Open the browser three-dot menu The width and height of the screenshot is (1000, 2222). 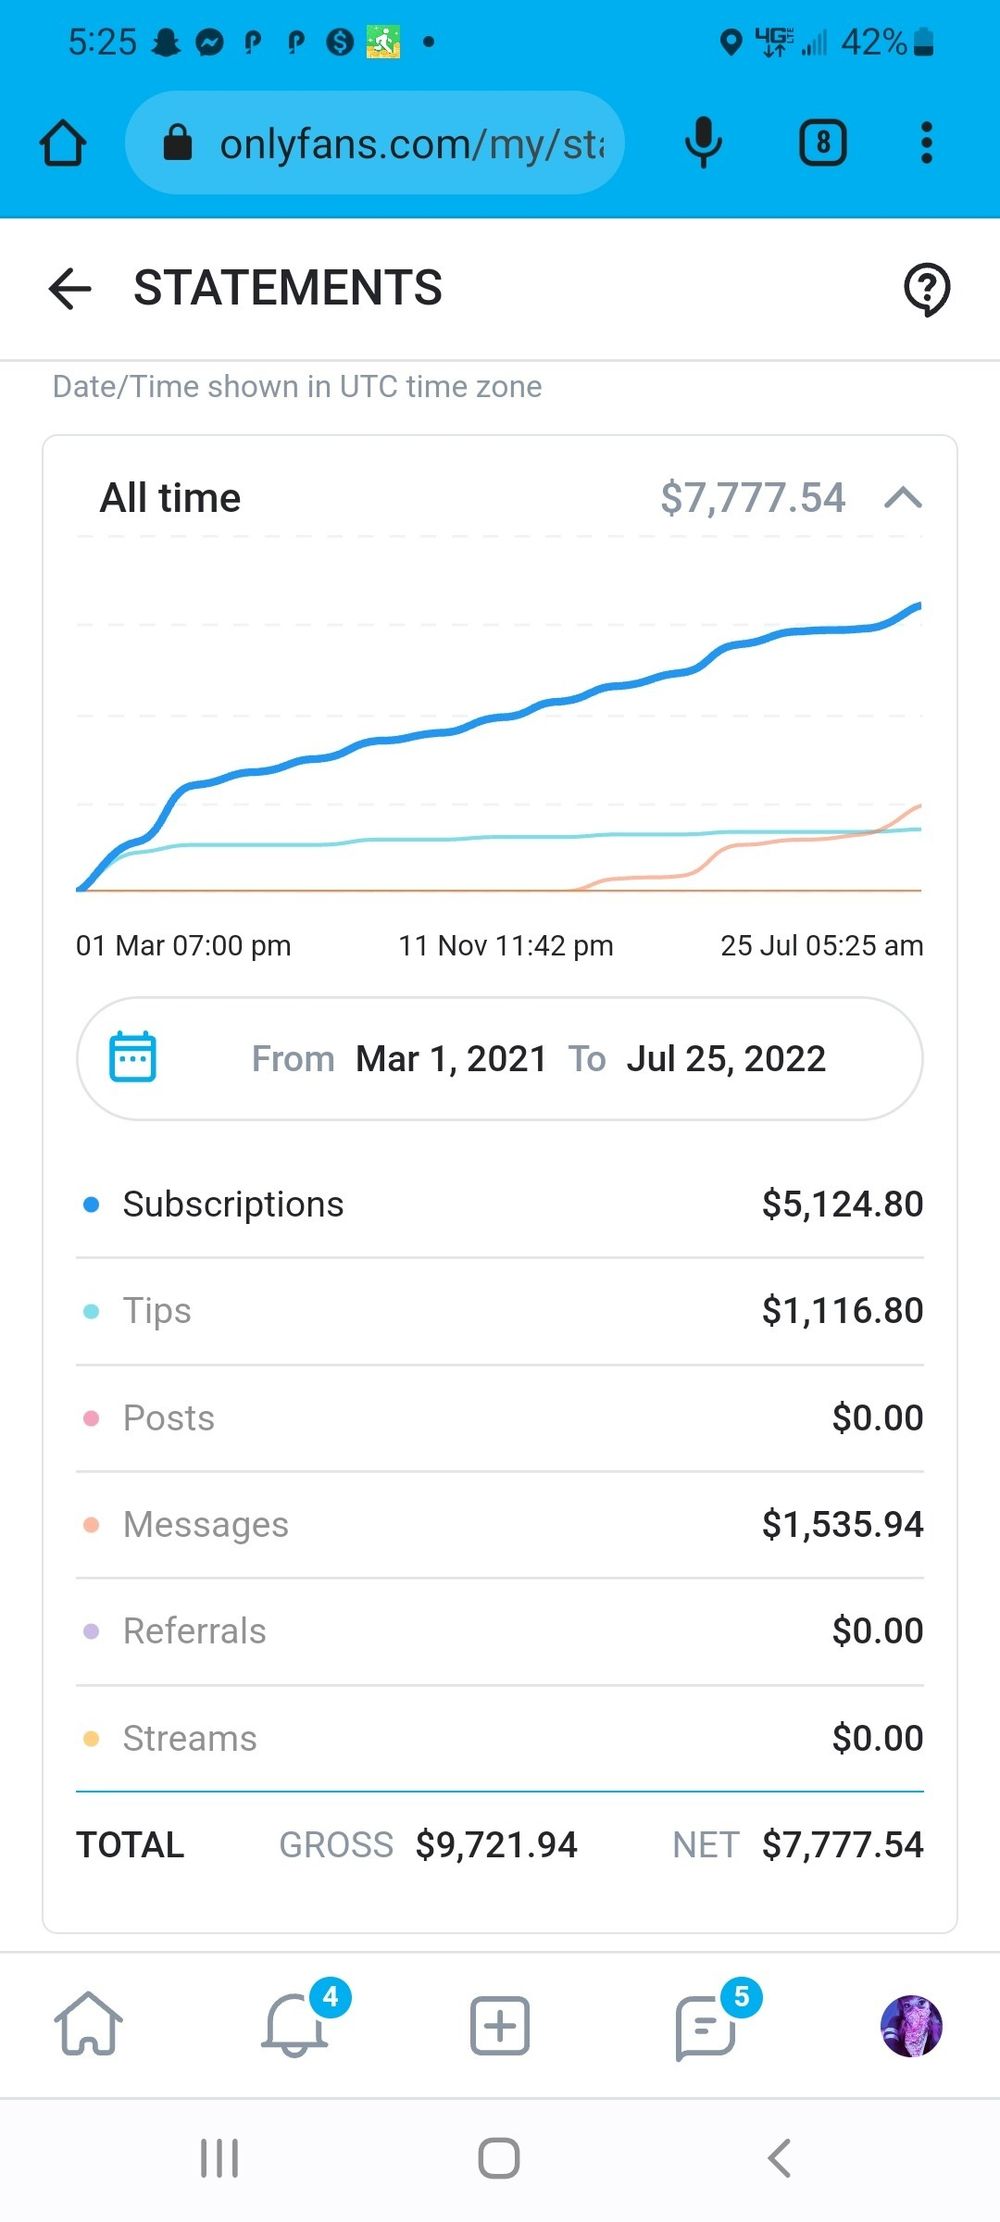tap(927, 143)
